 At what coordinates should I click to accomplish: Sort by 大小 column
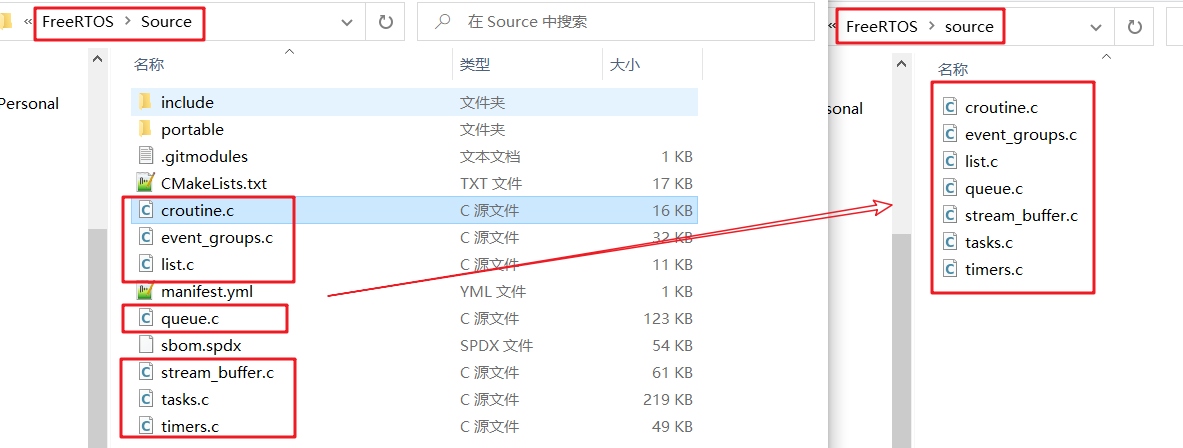tap(624, 65)
